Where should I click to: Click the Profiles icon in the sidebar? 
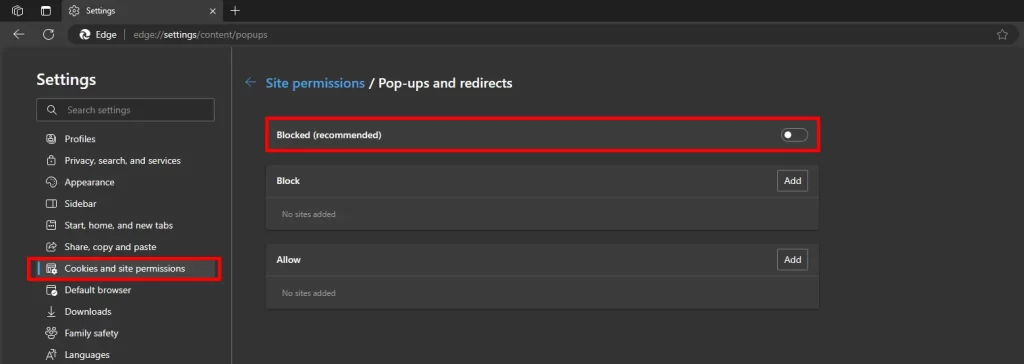point(52,139)
